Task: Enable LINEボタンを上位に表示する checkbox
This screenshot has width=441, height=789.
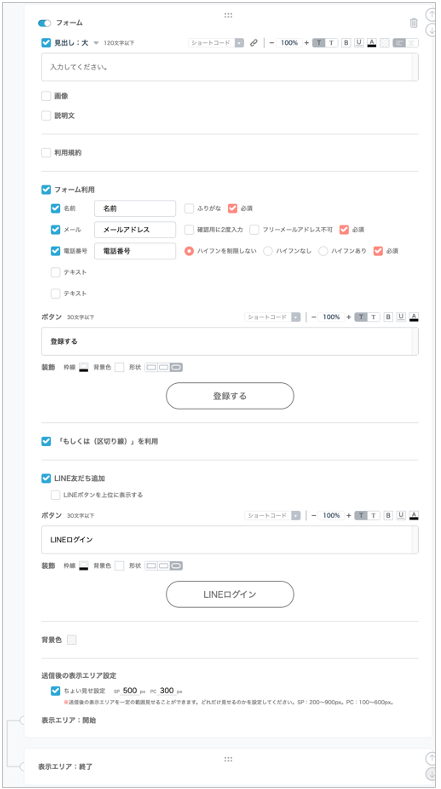Action: [x=55, y=495]
